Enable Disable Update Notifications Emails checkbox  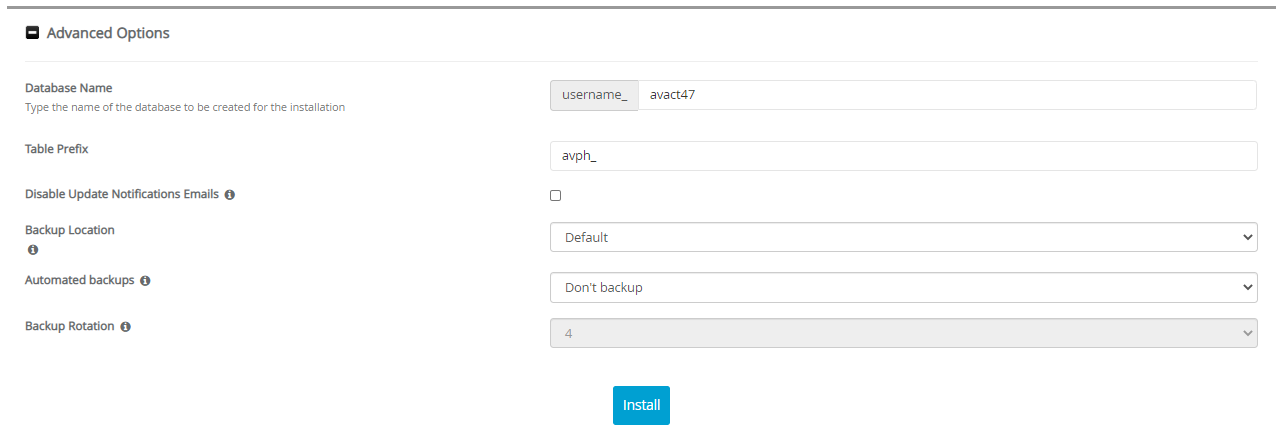point(556,196)
